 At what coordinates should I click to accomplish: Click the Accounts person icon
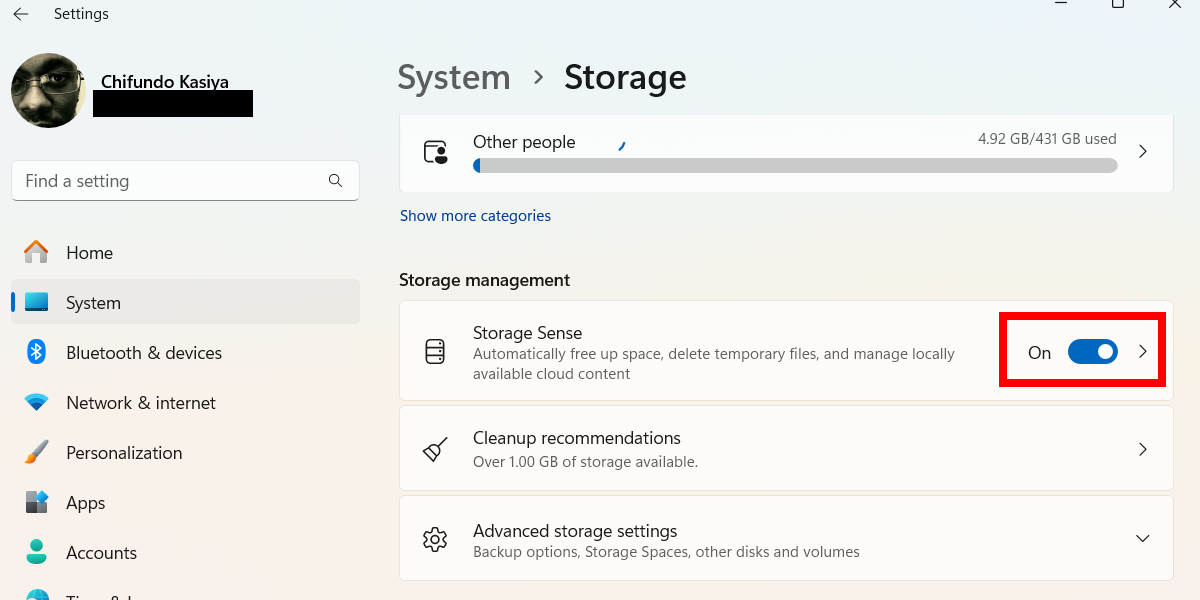tap(37, 552)
